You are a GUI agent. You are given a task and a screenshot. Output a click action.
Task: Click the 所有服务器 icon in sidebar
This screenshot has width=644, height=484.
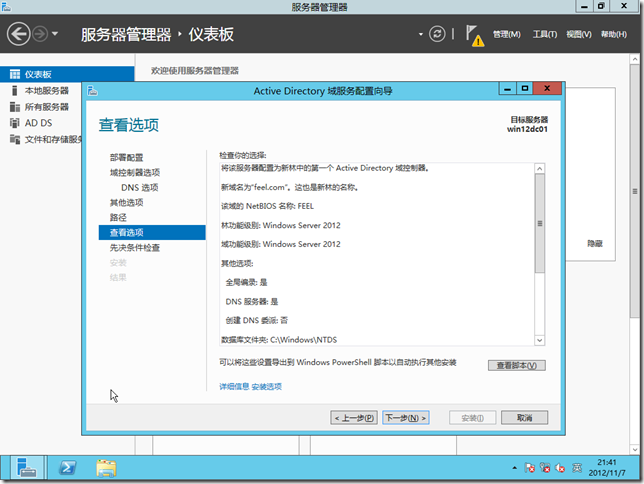[x=15, y=107]
